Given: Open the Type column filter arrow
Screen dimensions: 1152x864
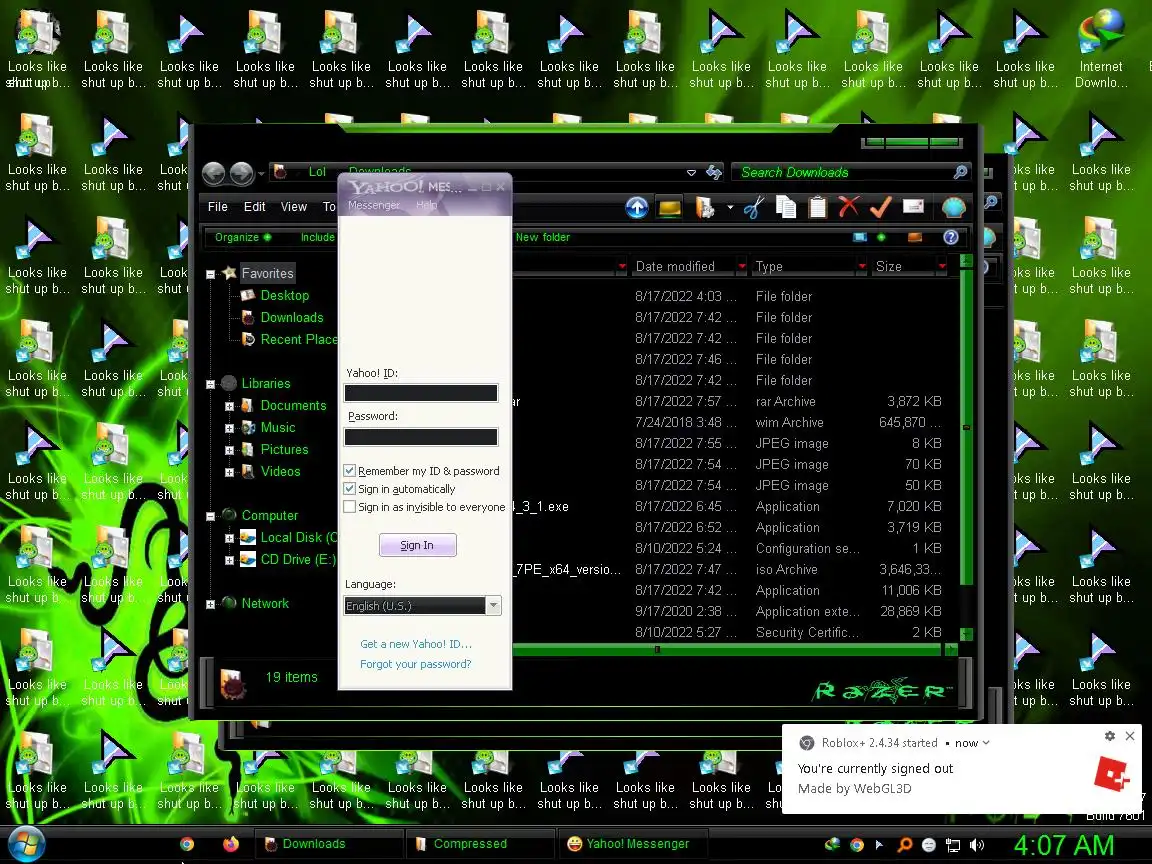Looking at the screenshot, I should 862,266.
